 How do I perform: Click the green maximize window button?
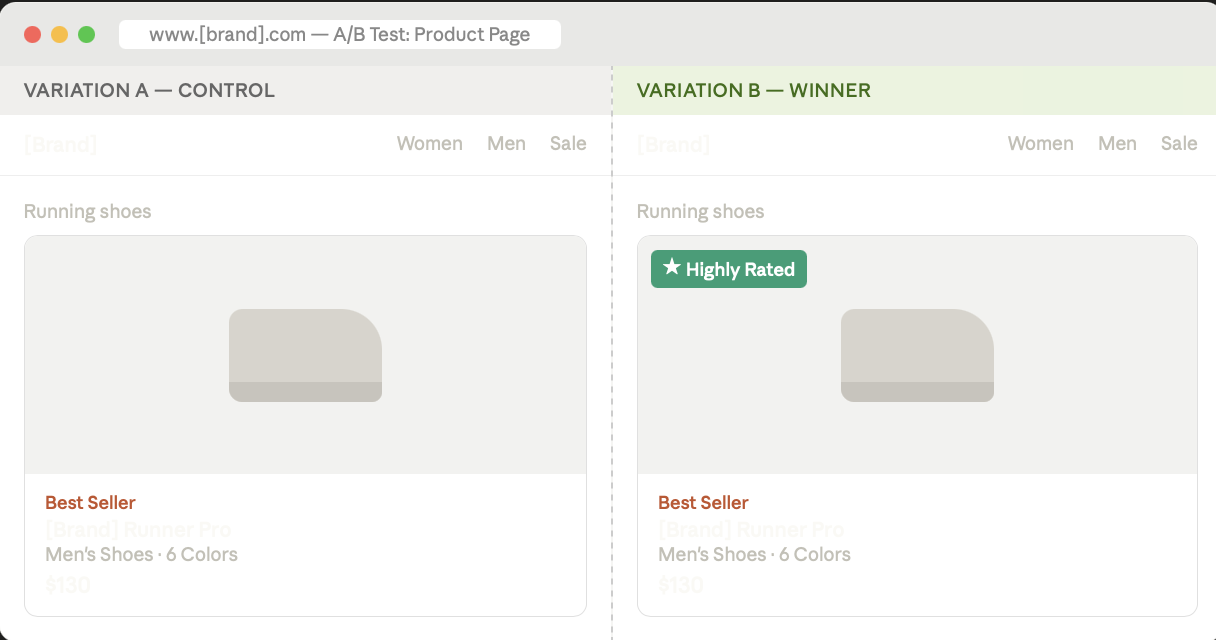87,35
